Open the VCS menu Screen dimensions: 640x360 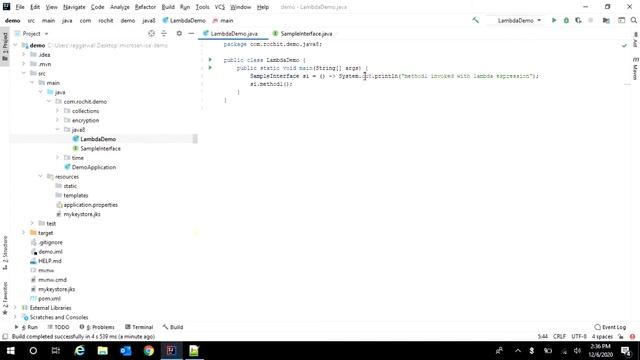[220, 7]
